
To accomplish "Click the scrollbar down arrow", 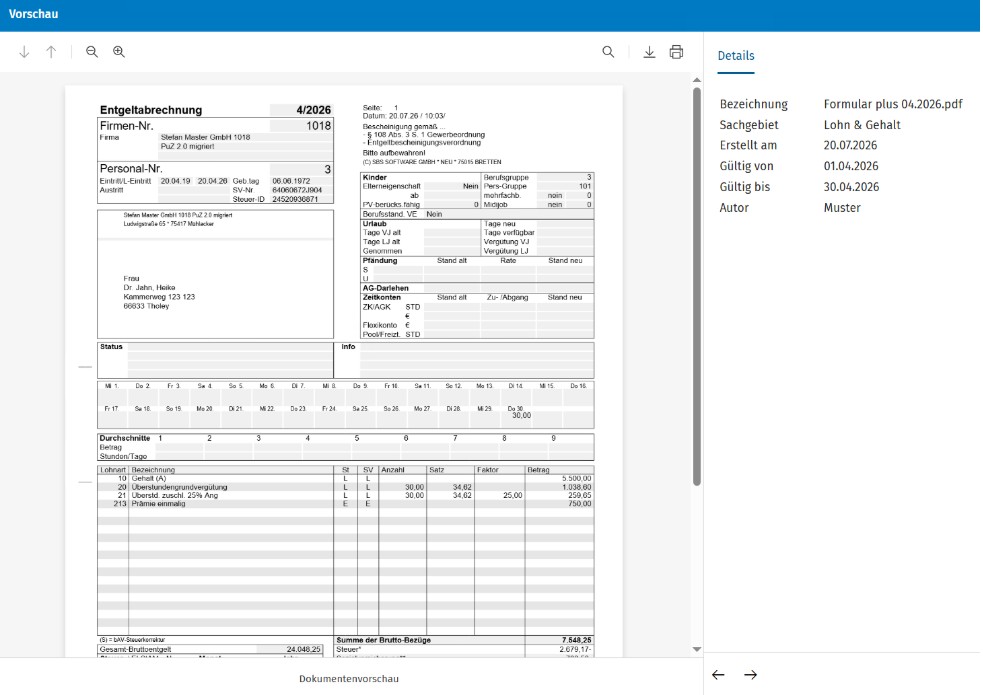I will (697, 649).
